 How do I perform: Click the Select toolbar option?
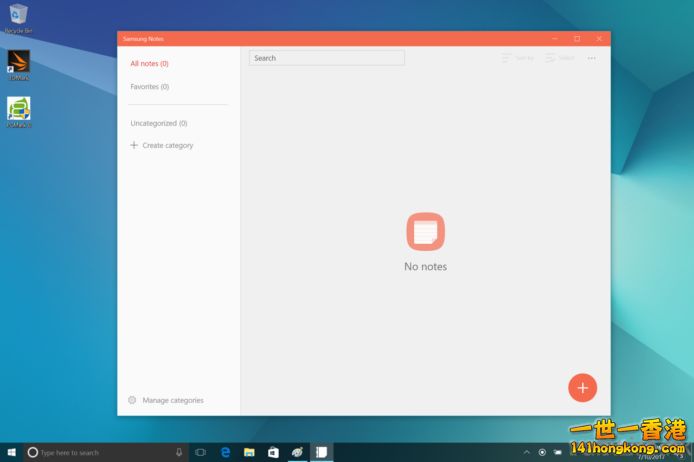[560, 58]
